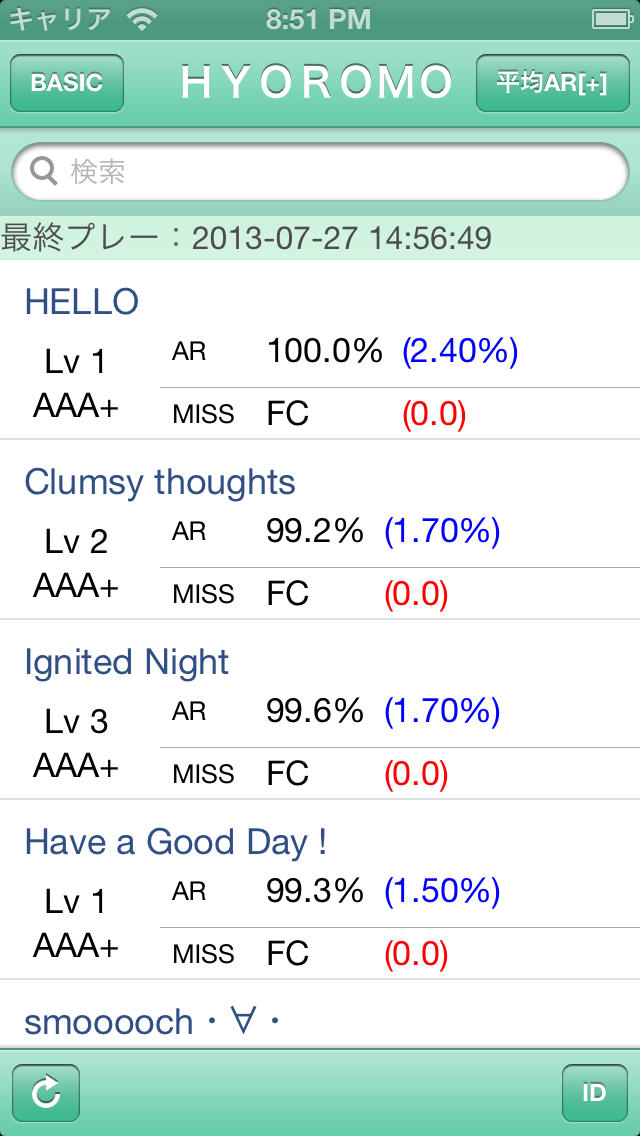This screenshot has height=1136, width=640.
Task: Tap the blue (2.40%) AR difference
Action: 460,351
